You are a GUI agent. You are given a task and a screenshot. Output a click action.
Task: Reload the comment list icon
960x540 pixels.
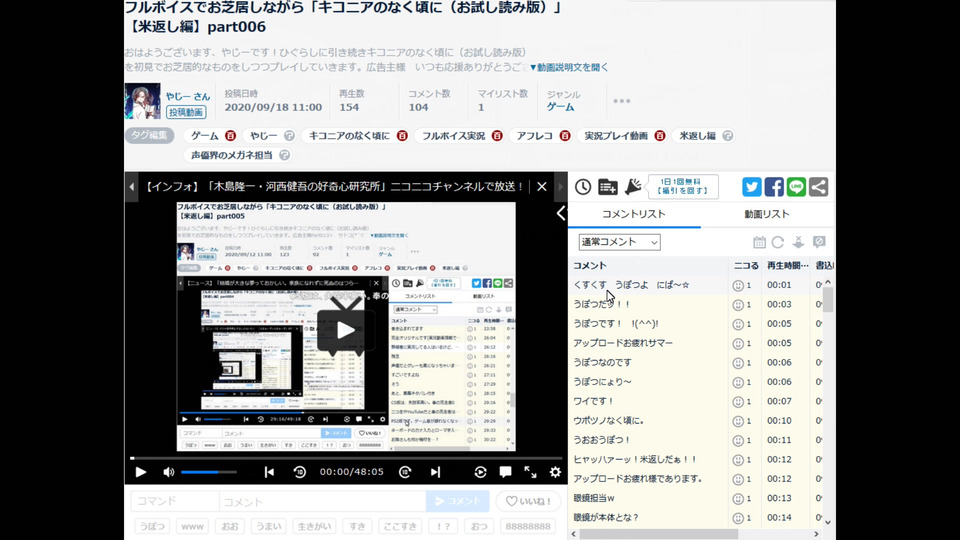pos(778,242)
